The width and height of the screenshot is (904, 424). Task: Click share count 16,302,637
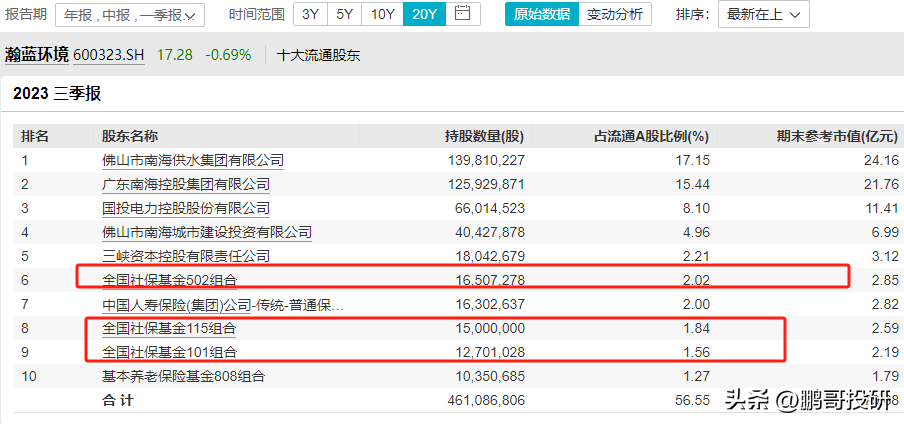pyautogui.click(x=489, y=305)
